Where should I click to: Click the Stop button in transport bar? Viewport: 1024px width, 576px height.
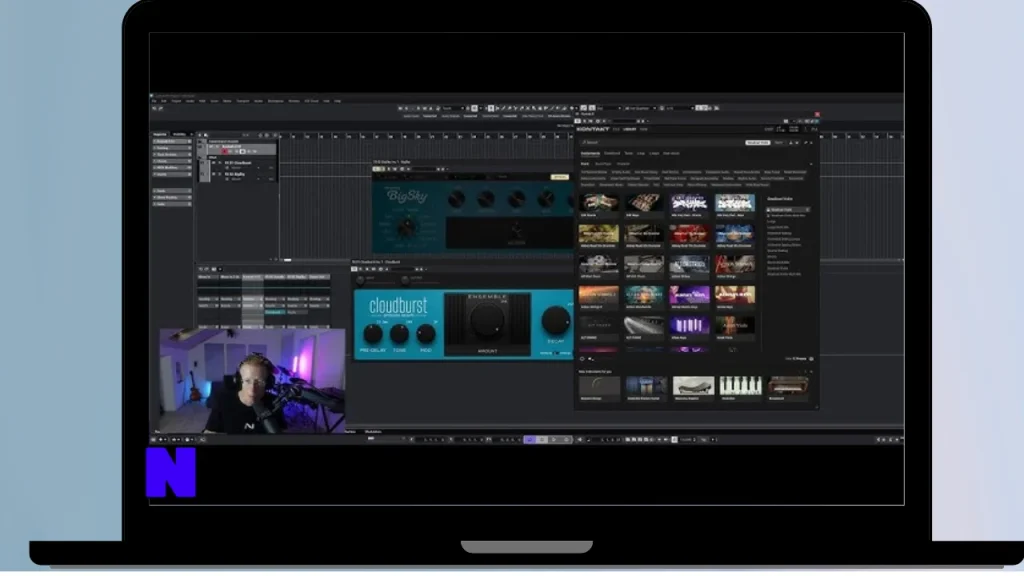coord(541,440)
